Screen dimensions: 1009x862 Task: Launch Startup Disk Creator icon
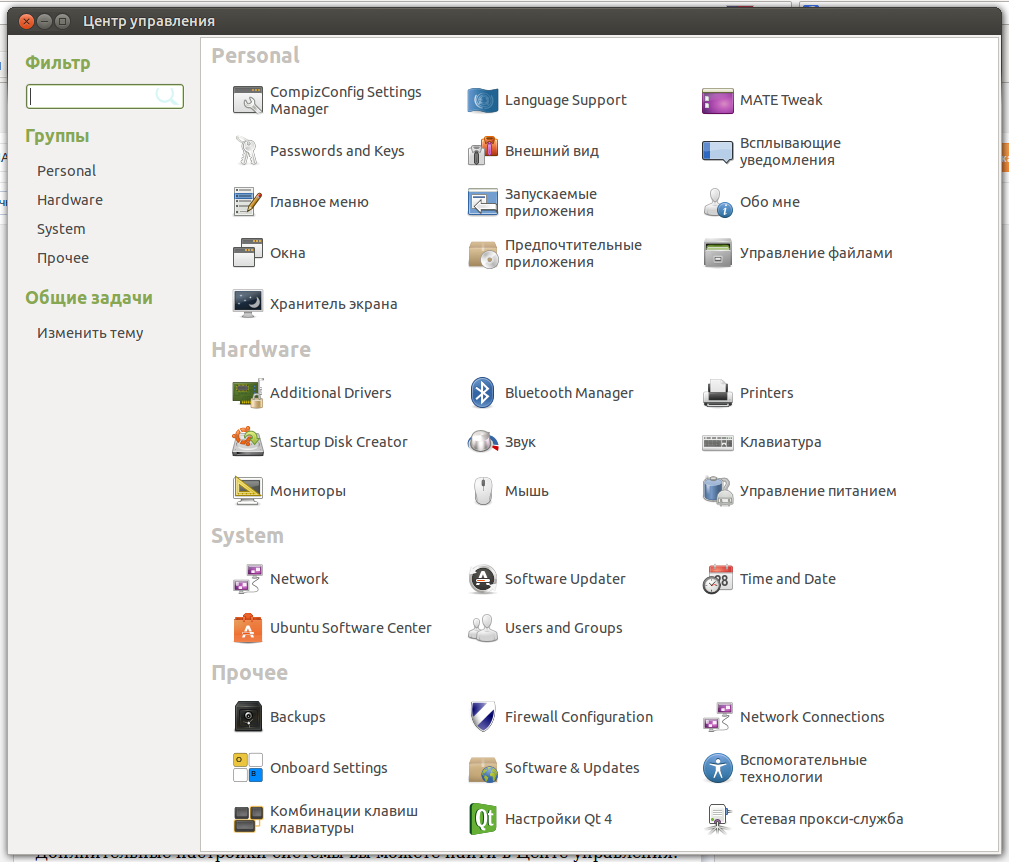(x=248, y=442)
